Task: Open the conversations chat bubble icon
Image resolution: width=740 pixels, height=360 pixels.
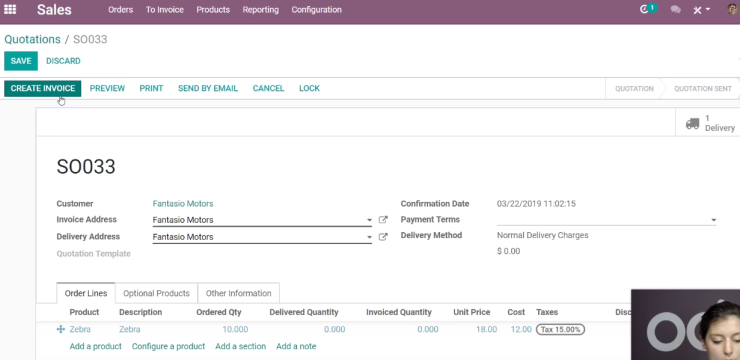Action: click(676, 9)
